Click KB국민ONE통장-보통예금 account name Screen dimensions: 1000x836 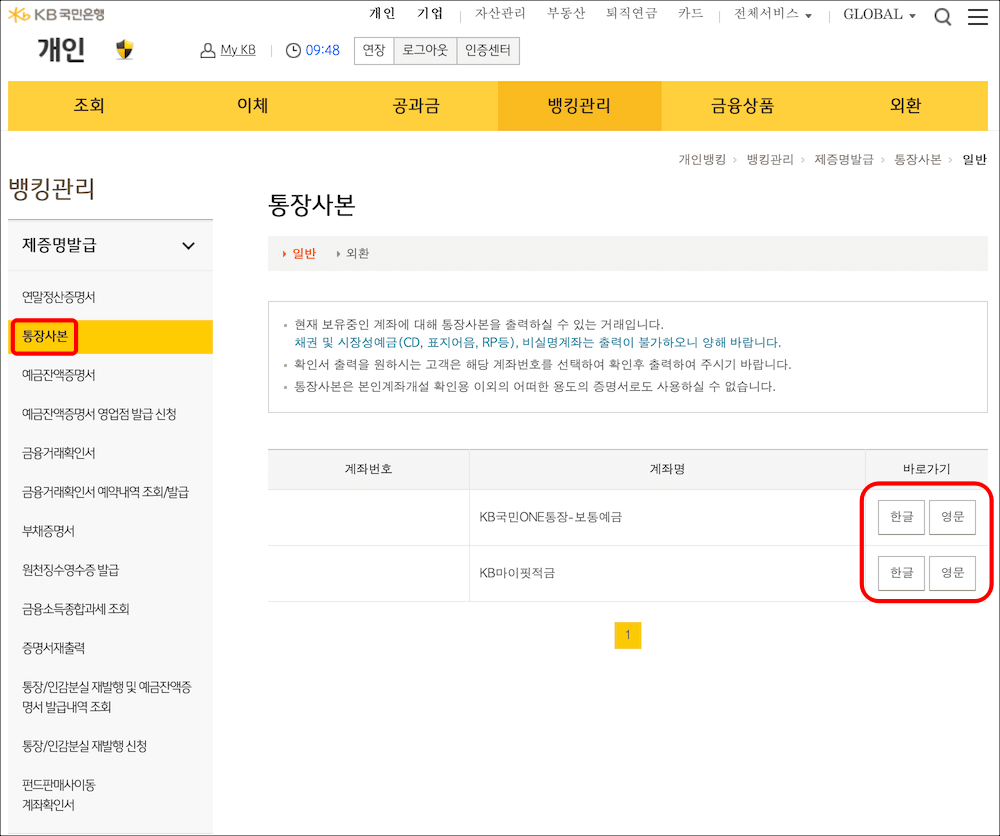coord(550,517)
